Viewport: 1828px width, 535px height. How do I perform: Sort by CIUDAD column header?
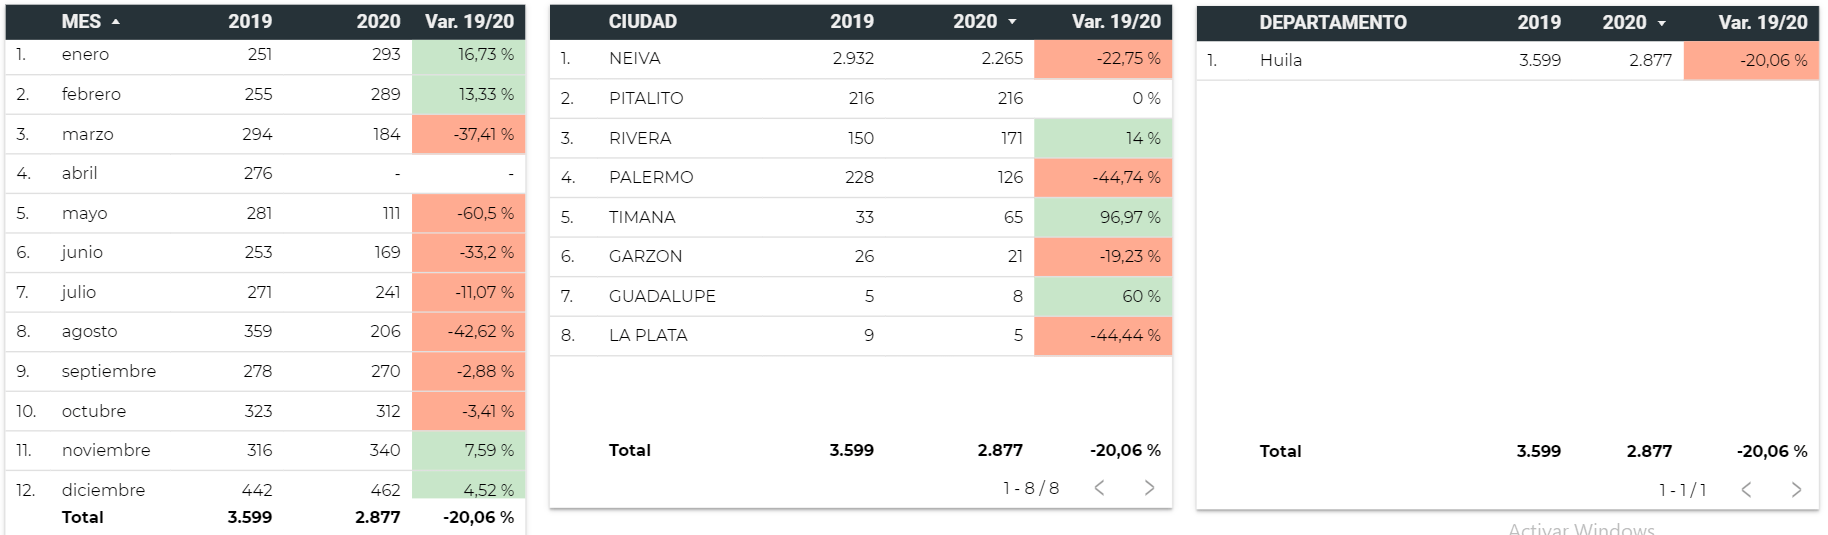[642, 22]
